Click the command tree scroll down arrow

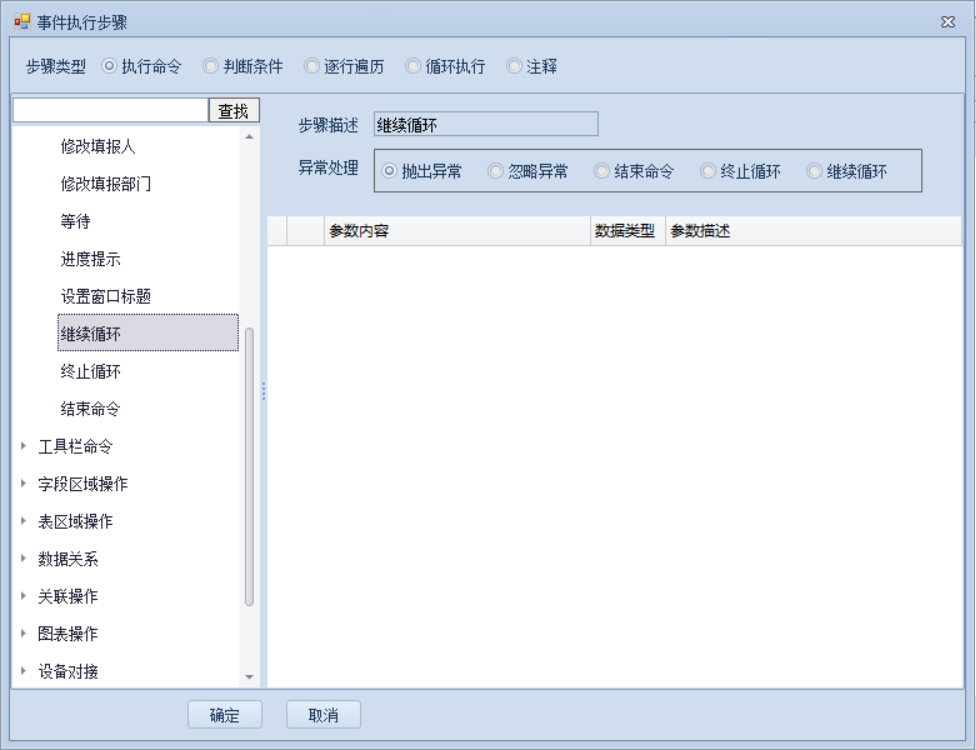point(249,678)
